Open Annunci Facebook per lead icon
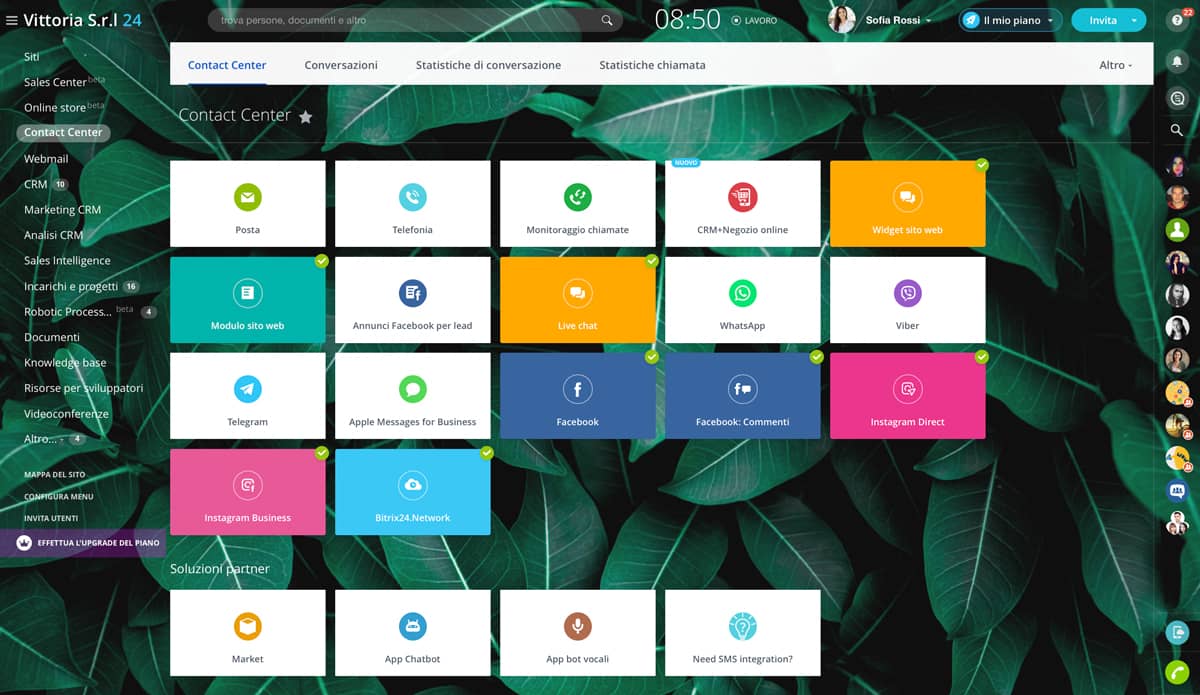The image size is (1200, 695). pos(412,293)
